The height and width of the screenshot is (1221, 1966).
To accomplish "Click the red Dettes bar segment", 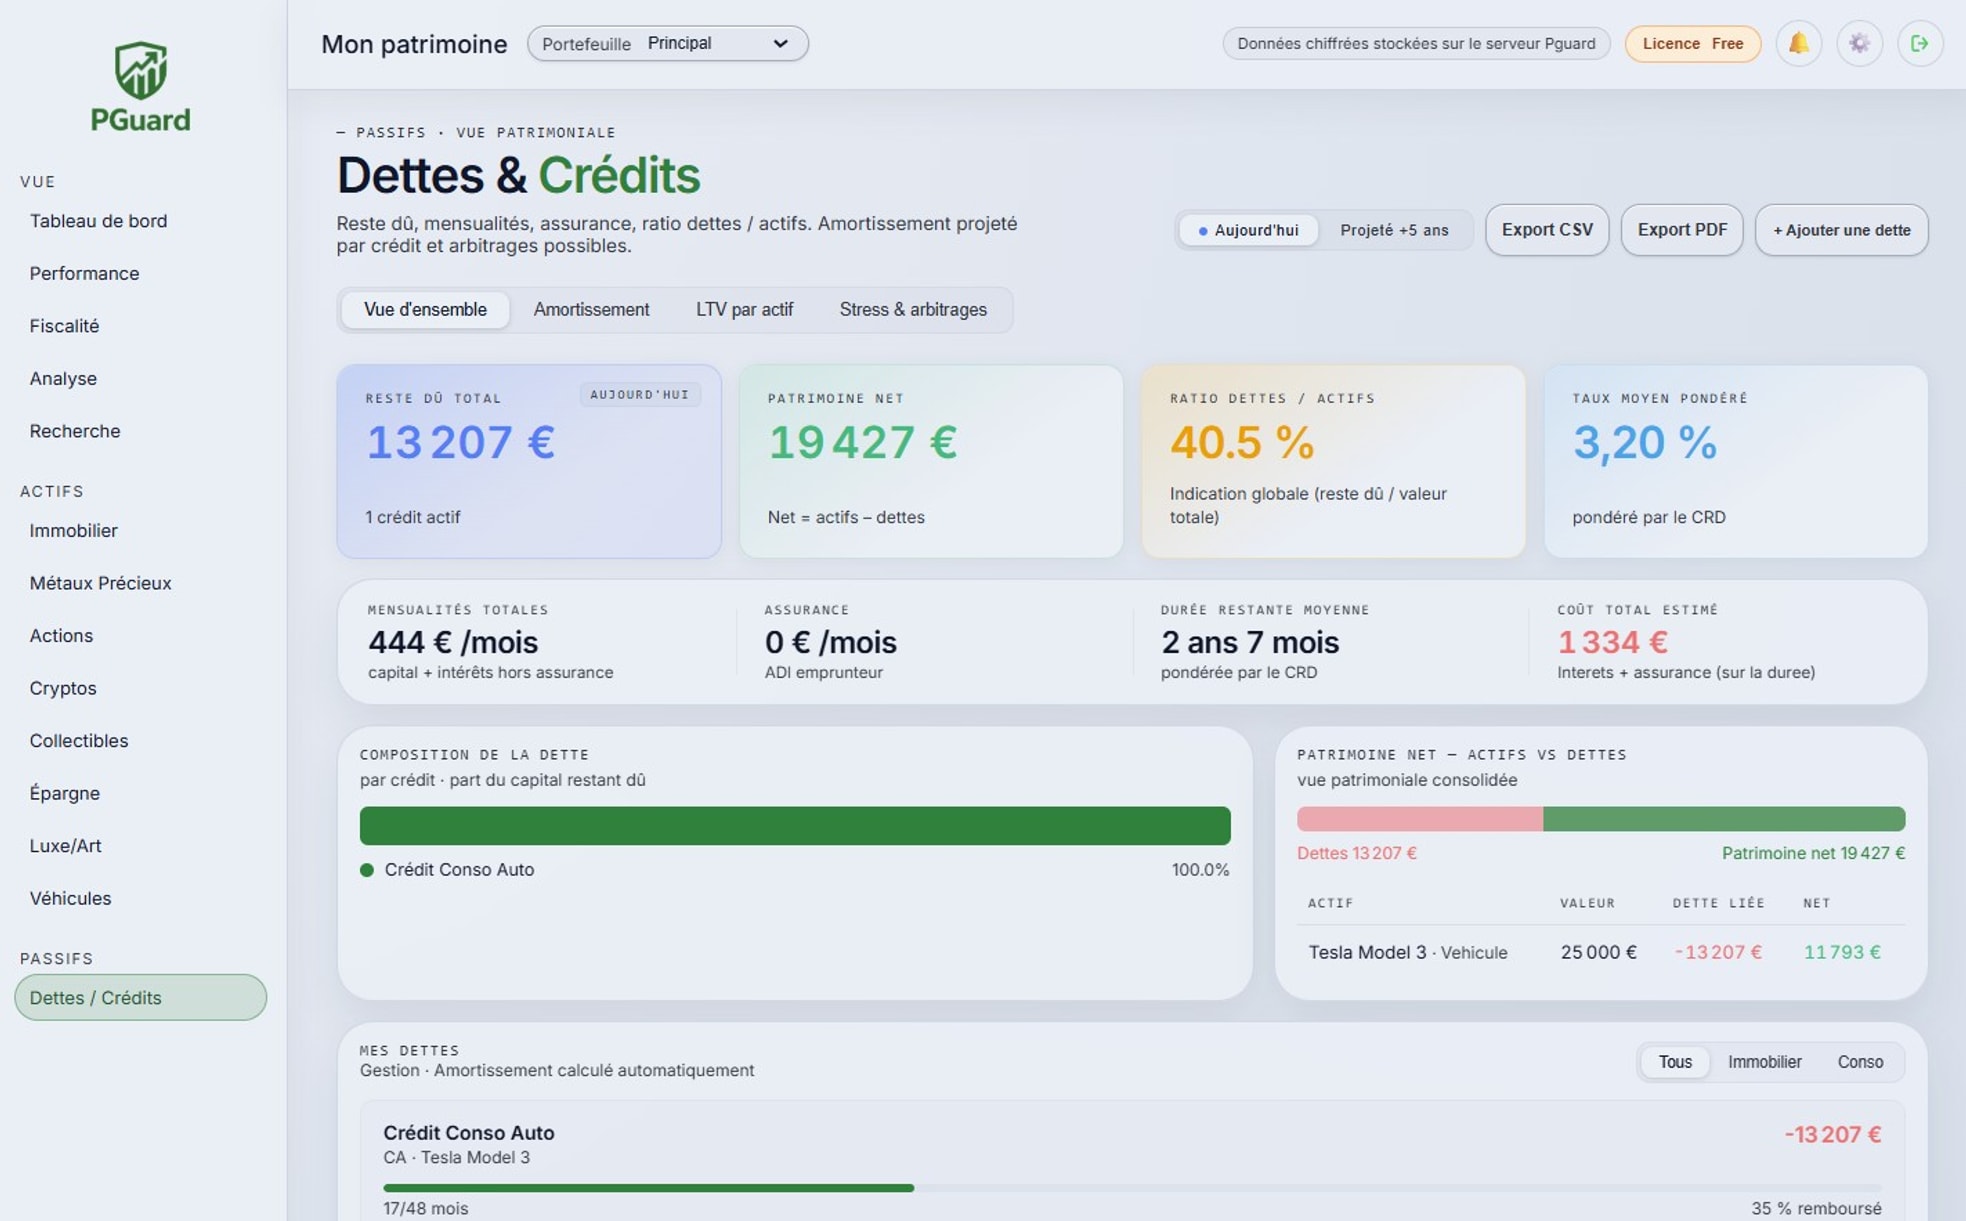I will (x=1420, y=819).
